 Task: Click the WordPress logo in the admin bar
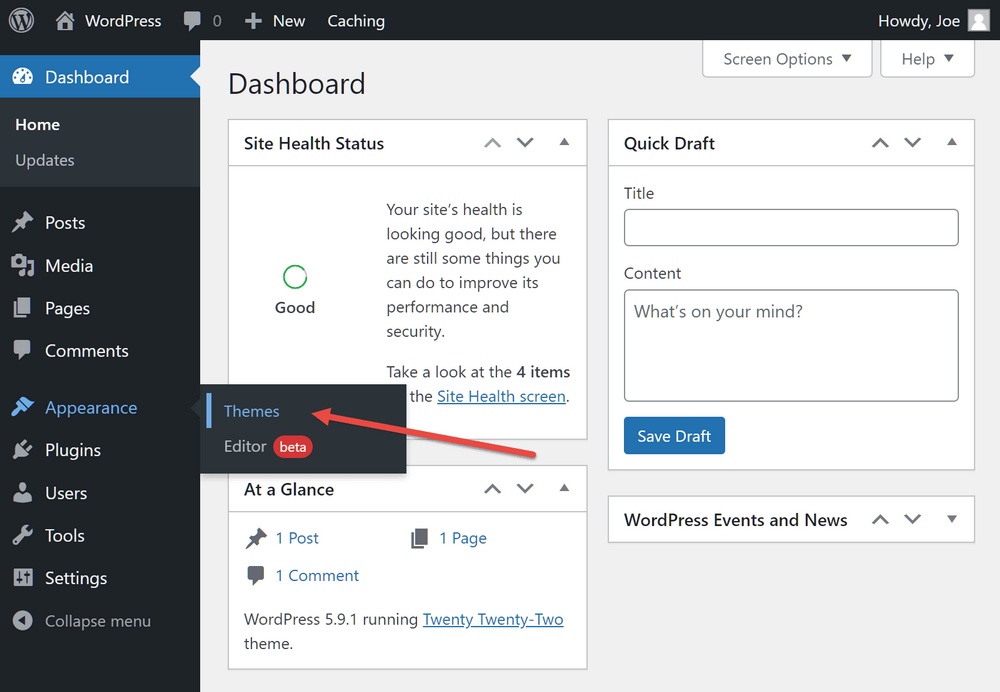(20, 20)
